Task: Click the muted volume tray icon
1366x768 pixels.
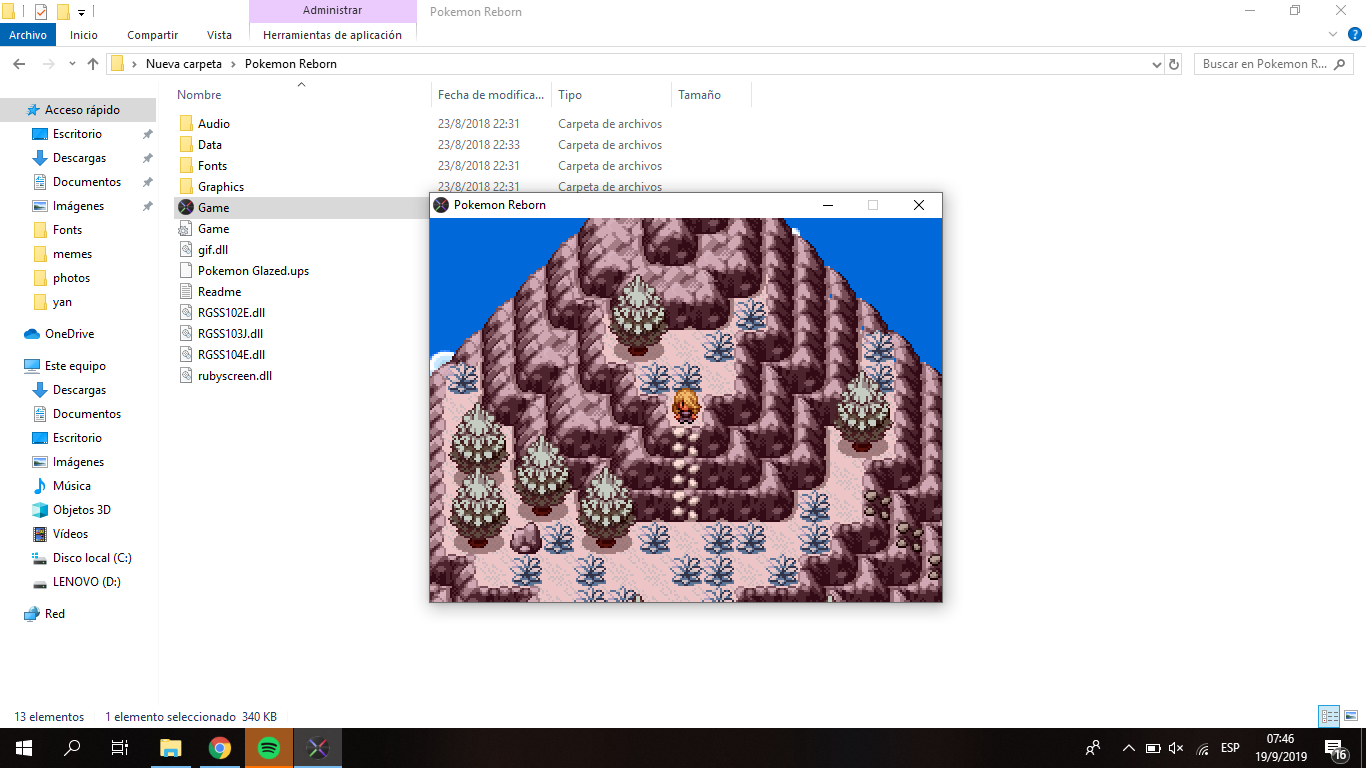Action: [1176, 748]
